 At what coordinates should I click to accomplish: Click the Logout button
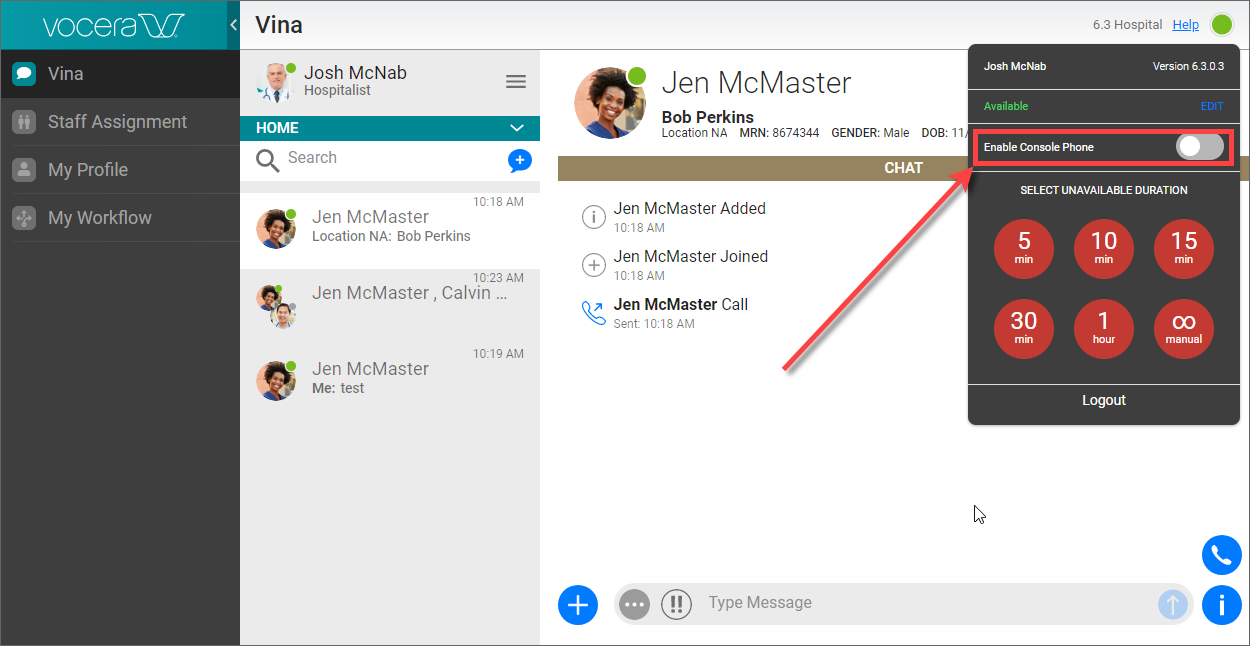(1103, 400)
